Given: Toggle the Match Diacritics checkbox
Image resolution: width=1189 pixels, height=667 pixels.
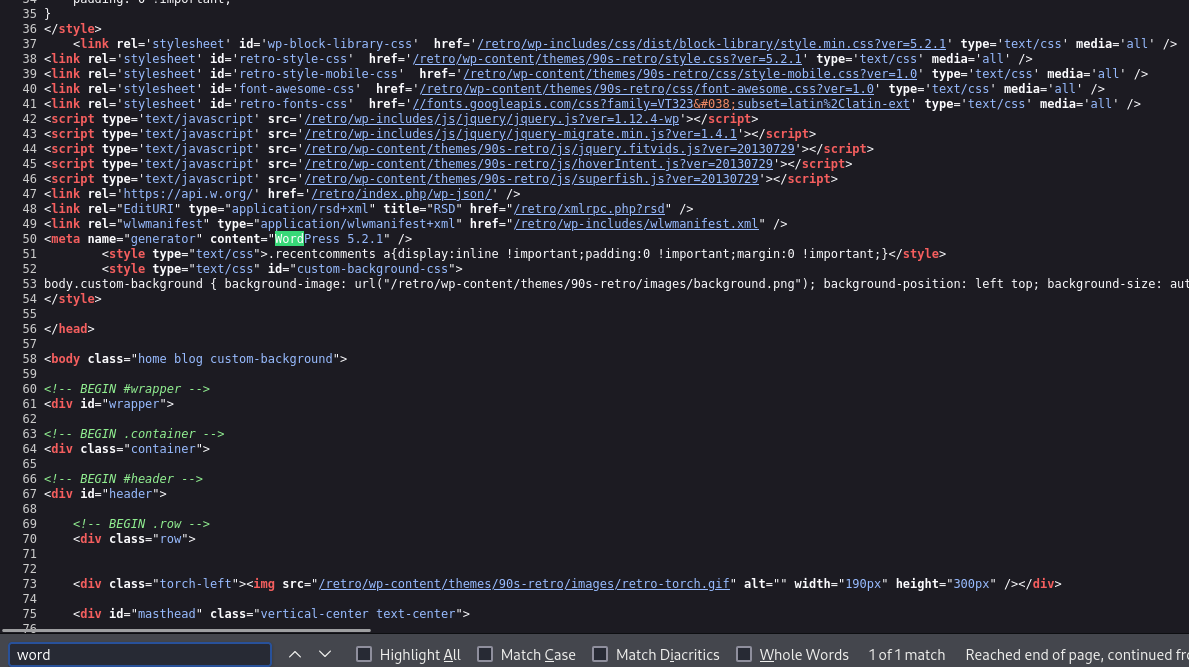Looking at the screenshot, I should tap(600, 654).
